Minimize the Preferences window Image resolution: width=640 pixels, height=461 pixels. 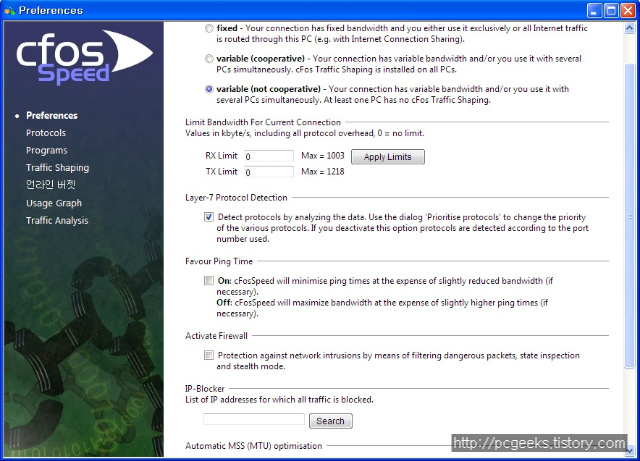594,11
